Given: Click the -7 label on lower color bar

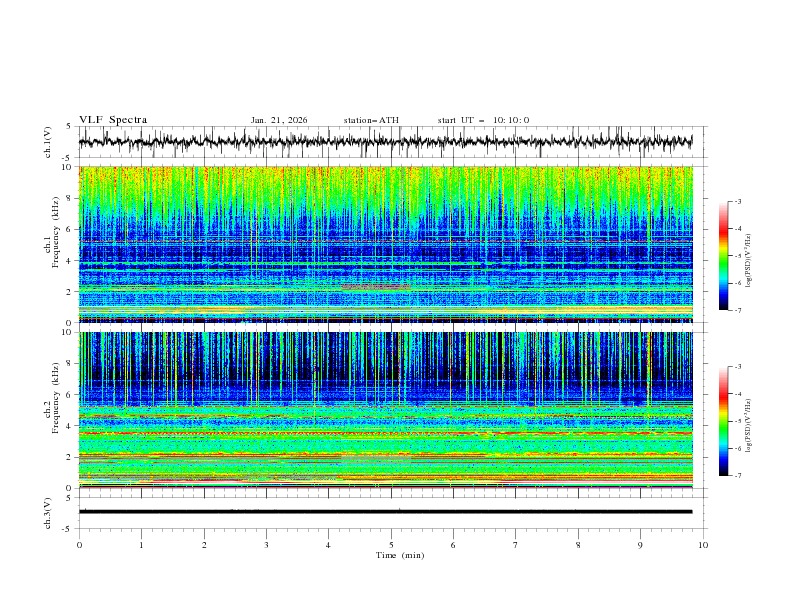Looking at the screenshot, I should [x=736, y=476].
